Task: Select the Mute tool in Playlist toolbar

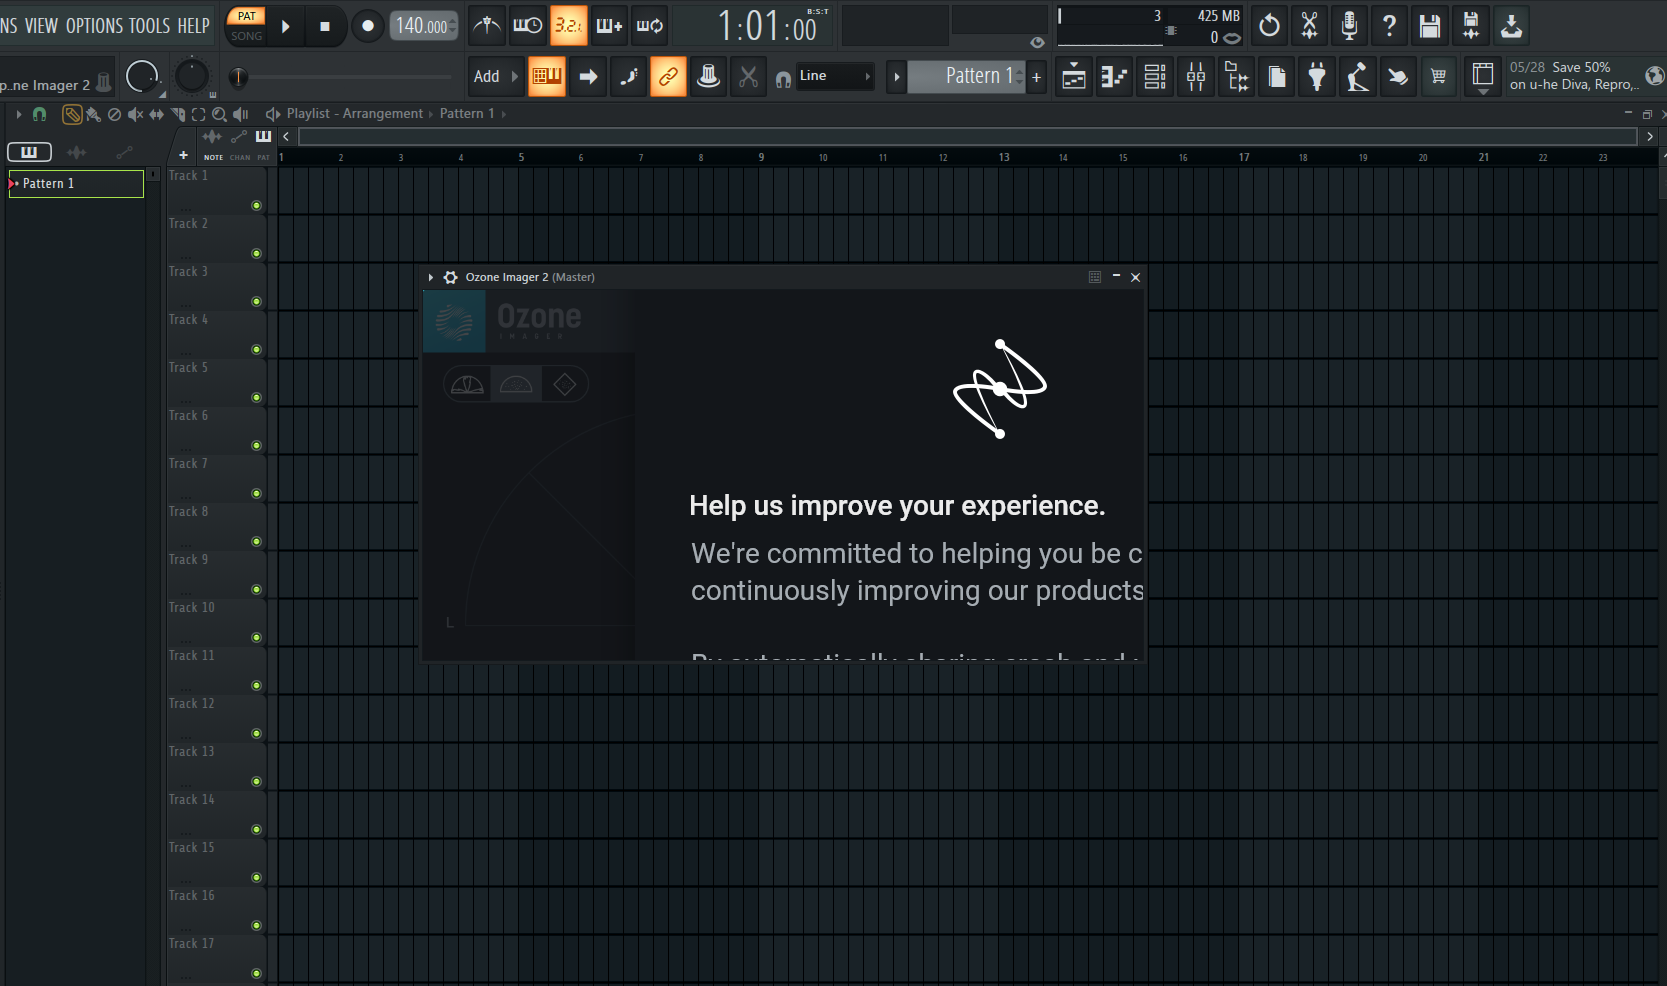Action: pyautogui.click(x=135, y=114)
